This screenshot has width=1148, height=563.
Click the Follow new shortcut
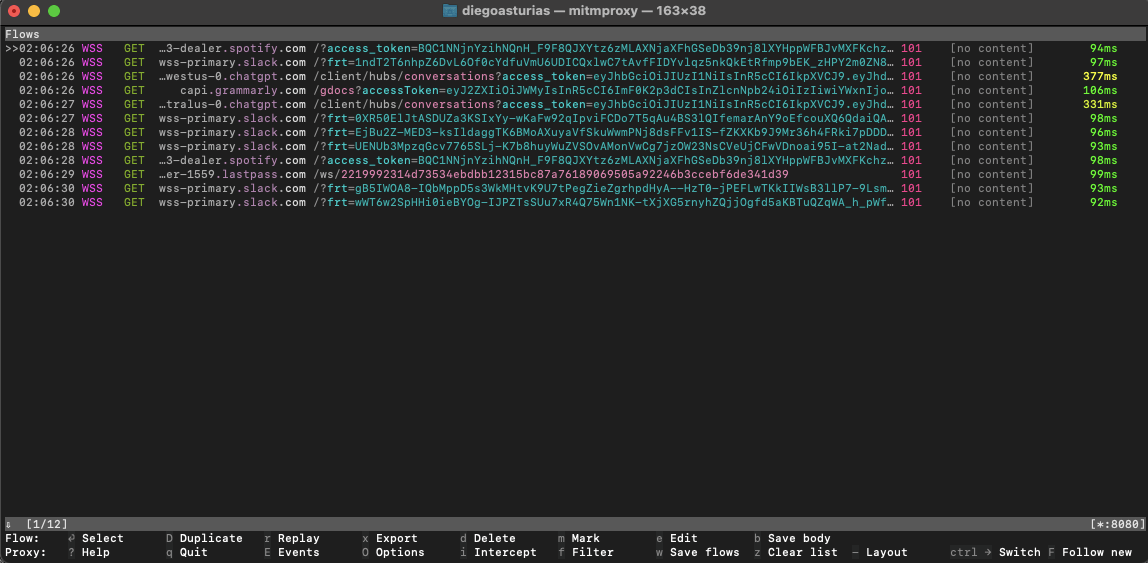(x=1097, y=552)
